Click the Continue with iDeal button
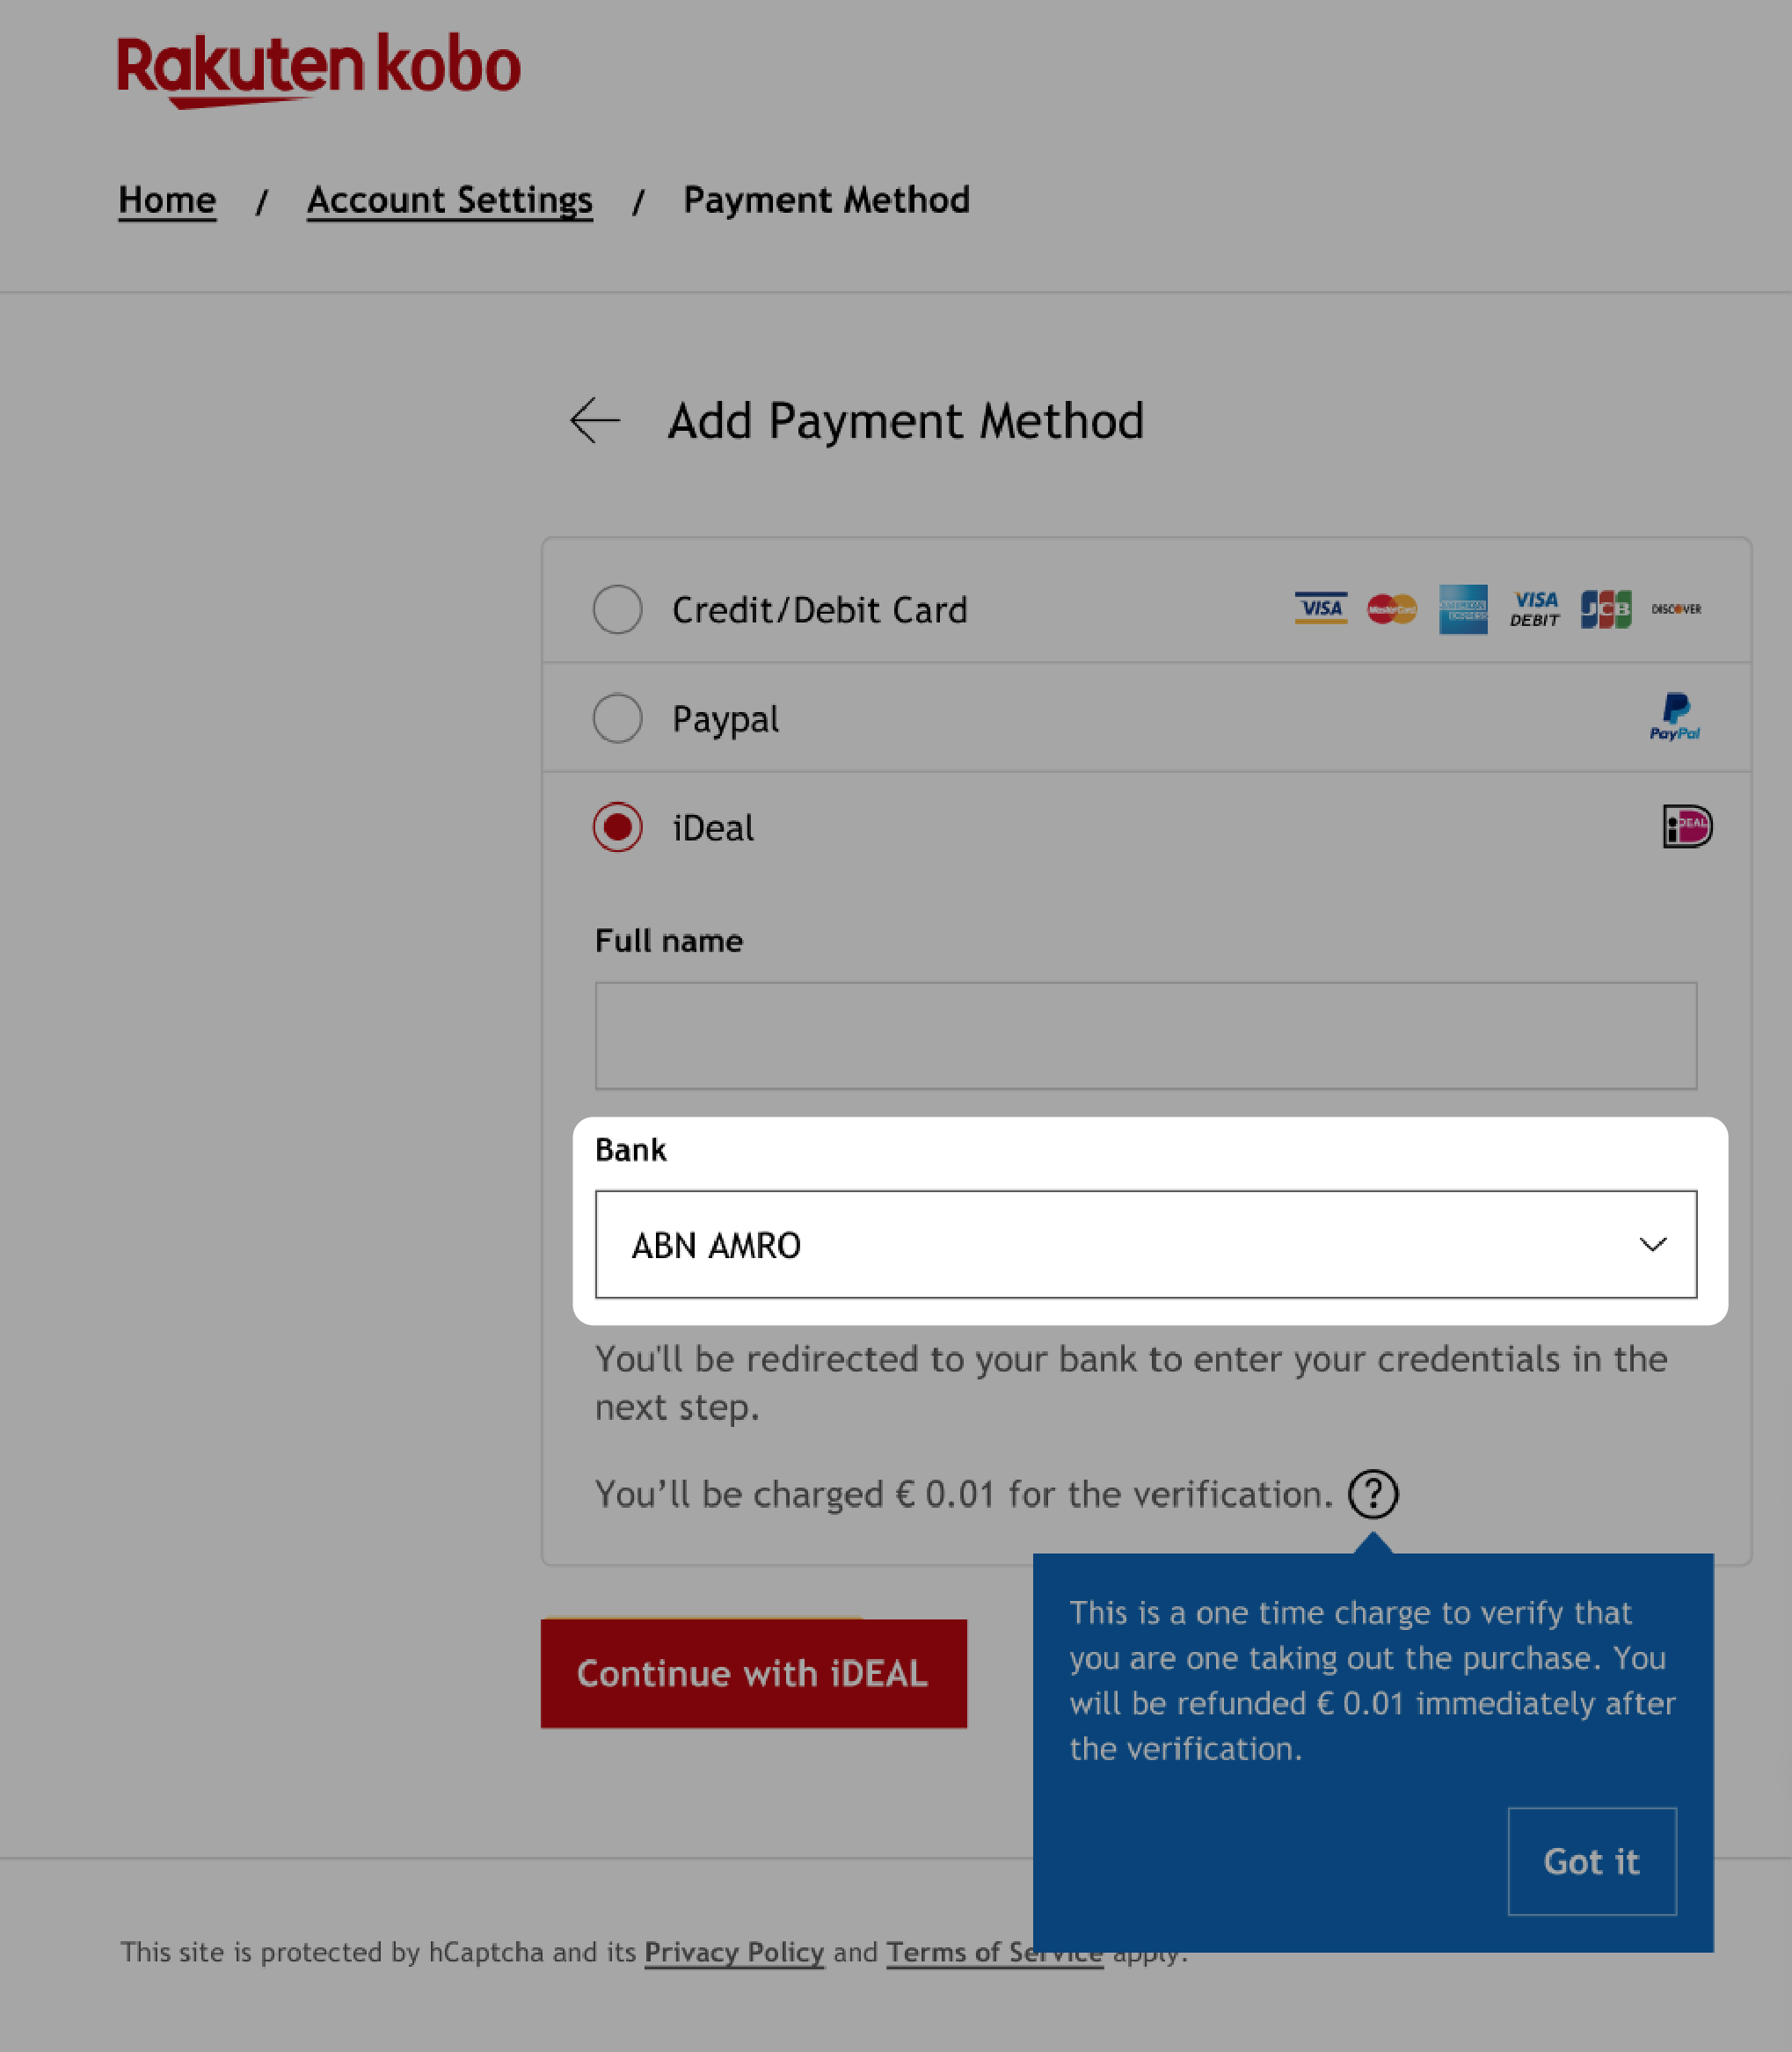The image size is (1792, 2052). pos(752,1671)
